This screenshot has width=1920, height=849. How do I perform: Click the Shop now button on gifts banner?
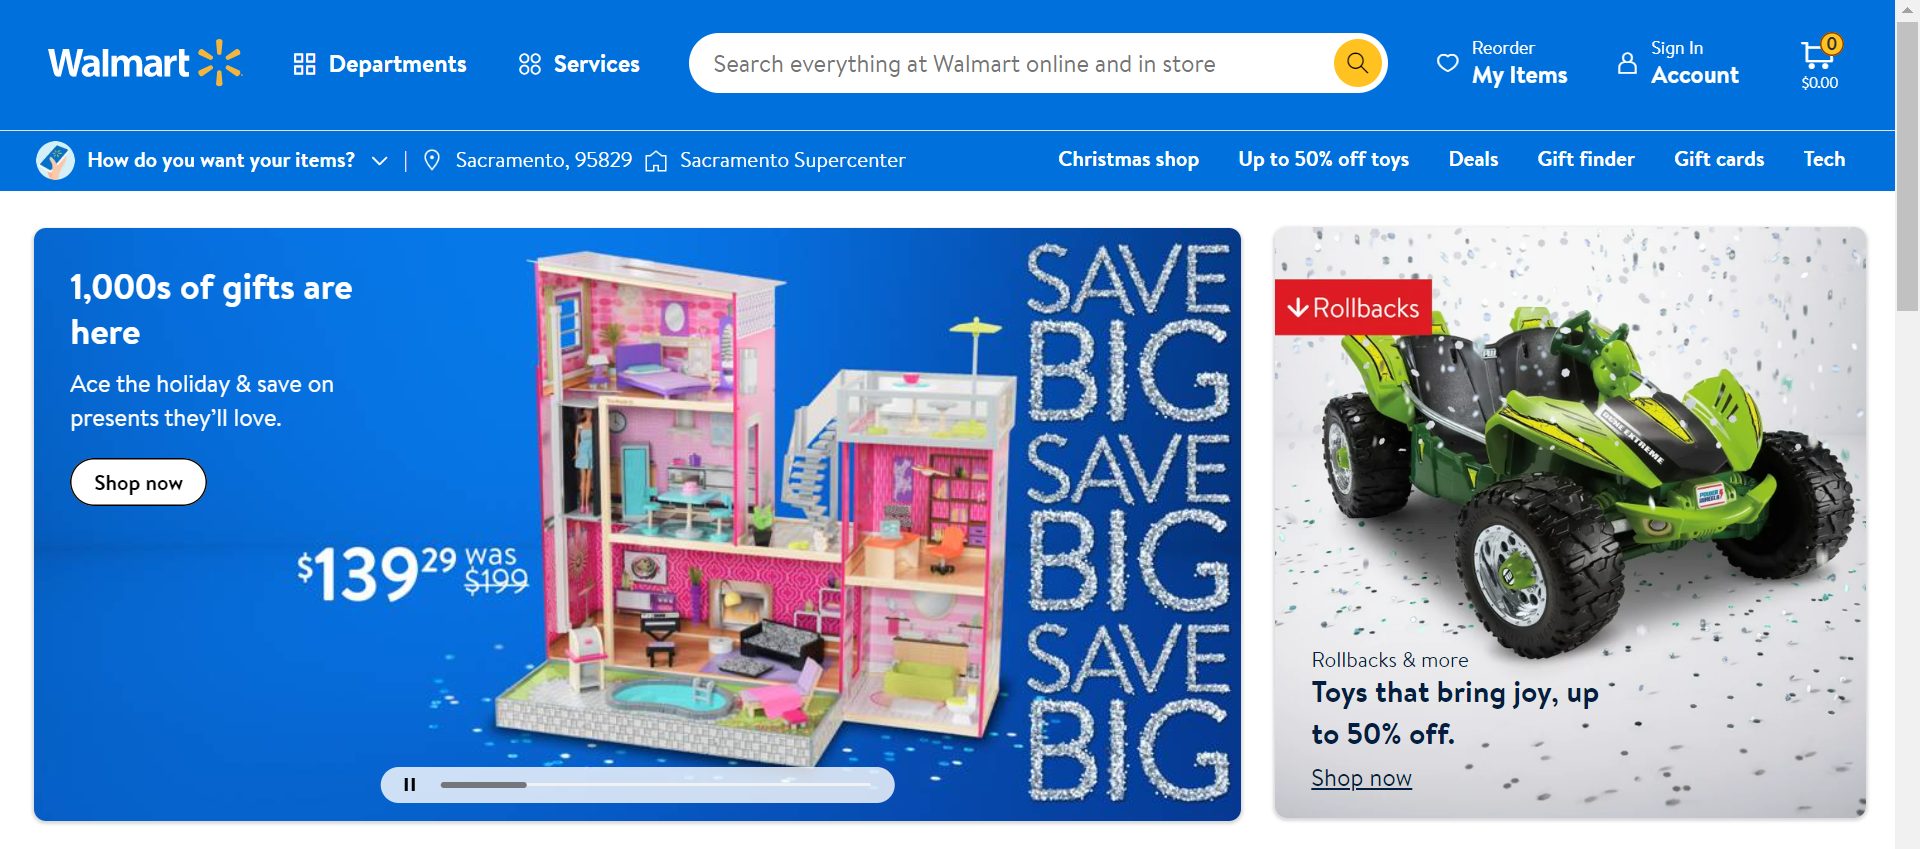pyautogui.click(x=138, y=483)
